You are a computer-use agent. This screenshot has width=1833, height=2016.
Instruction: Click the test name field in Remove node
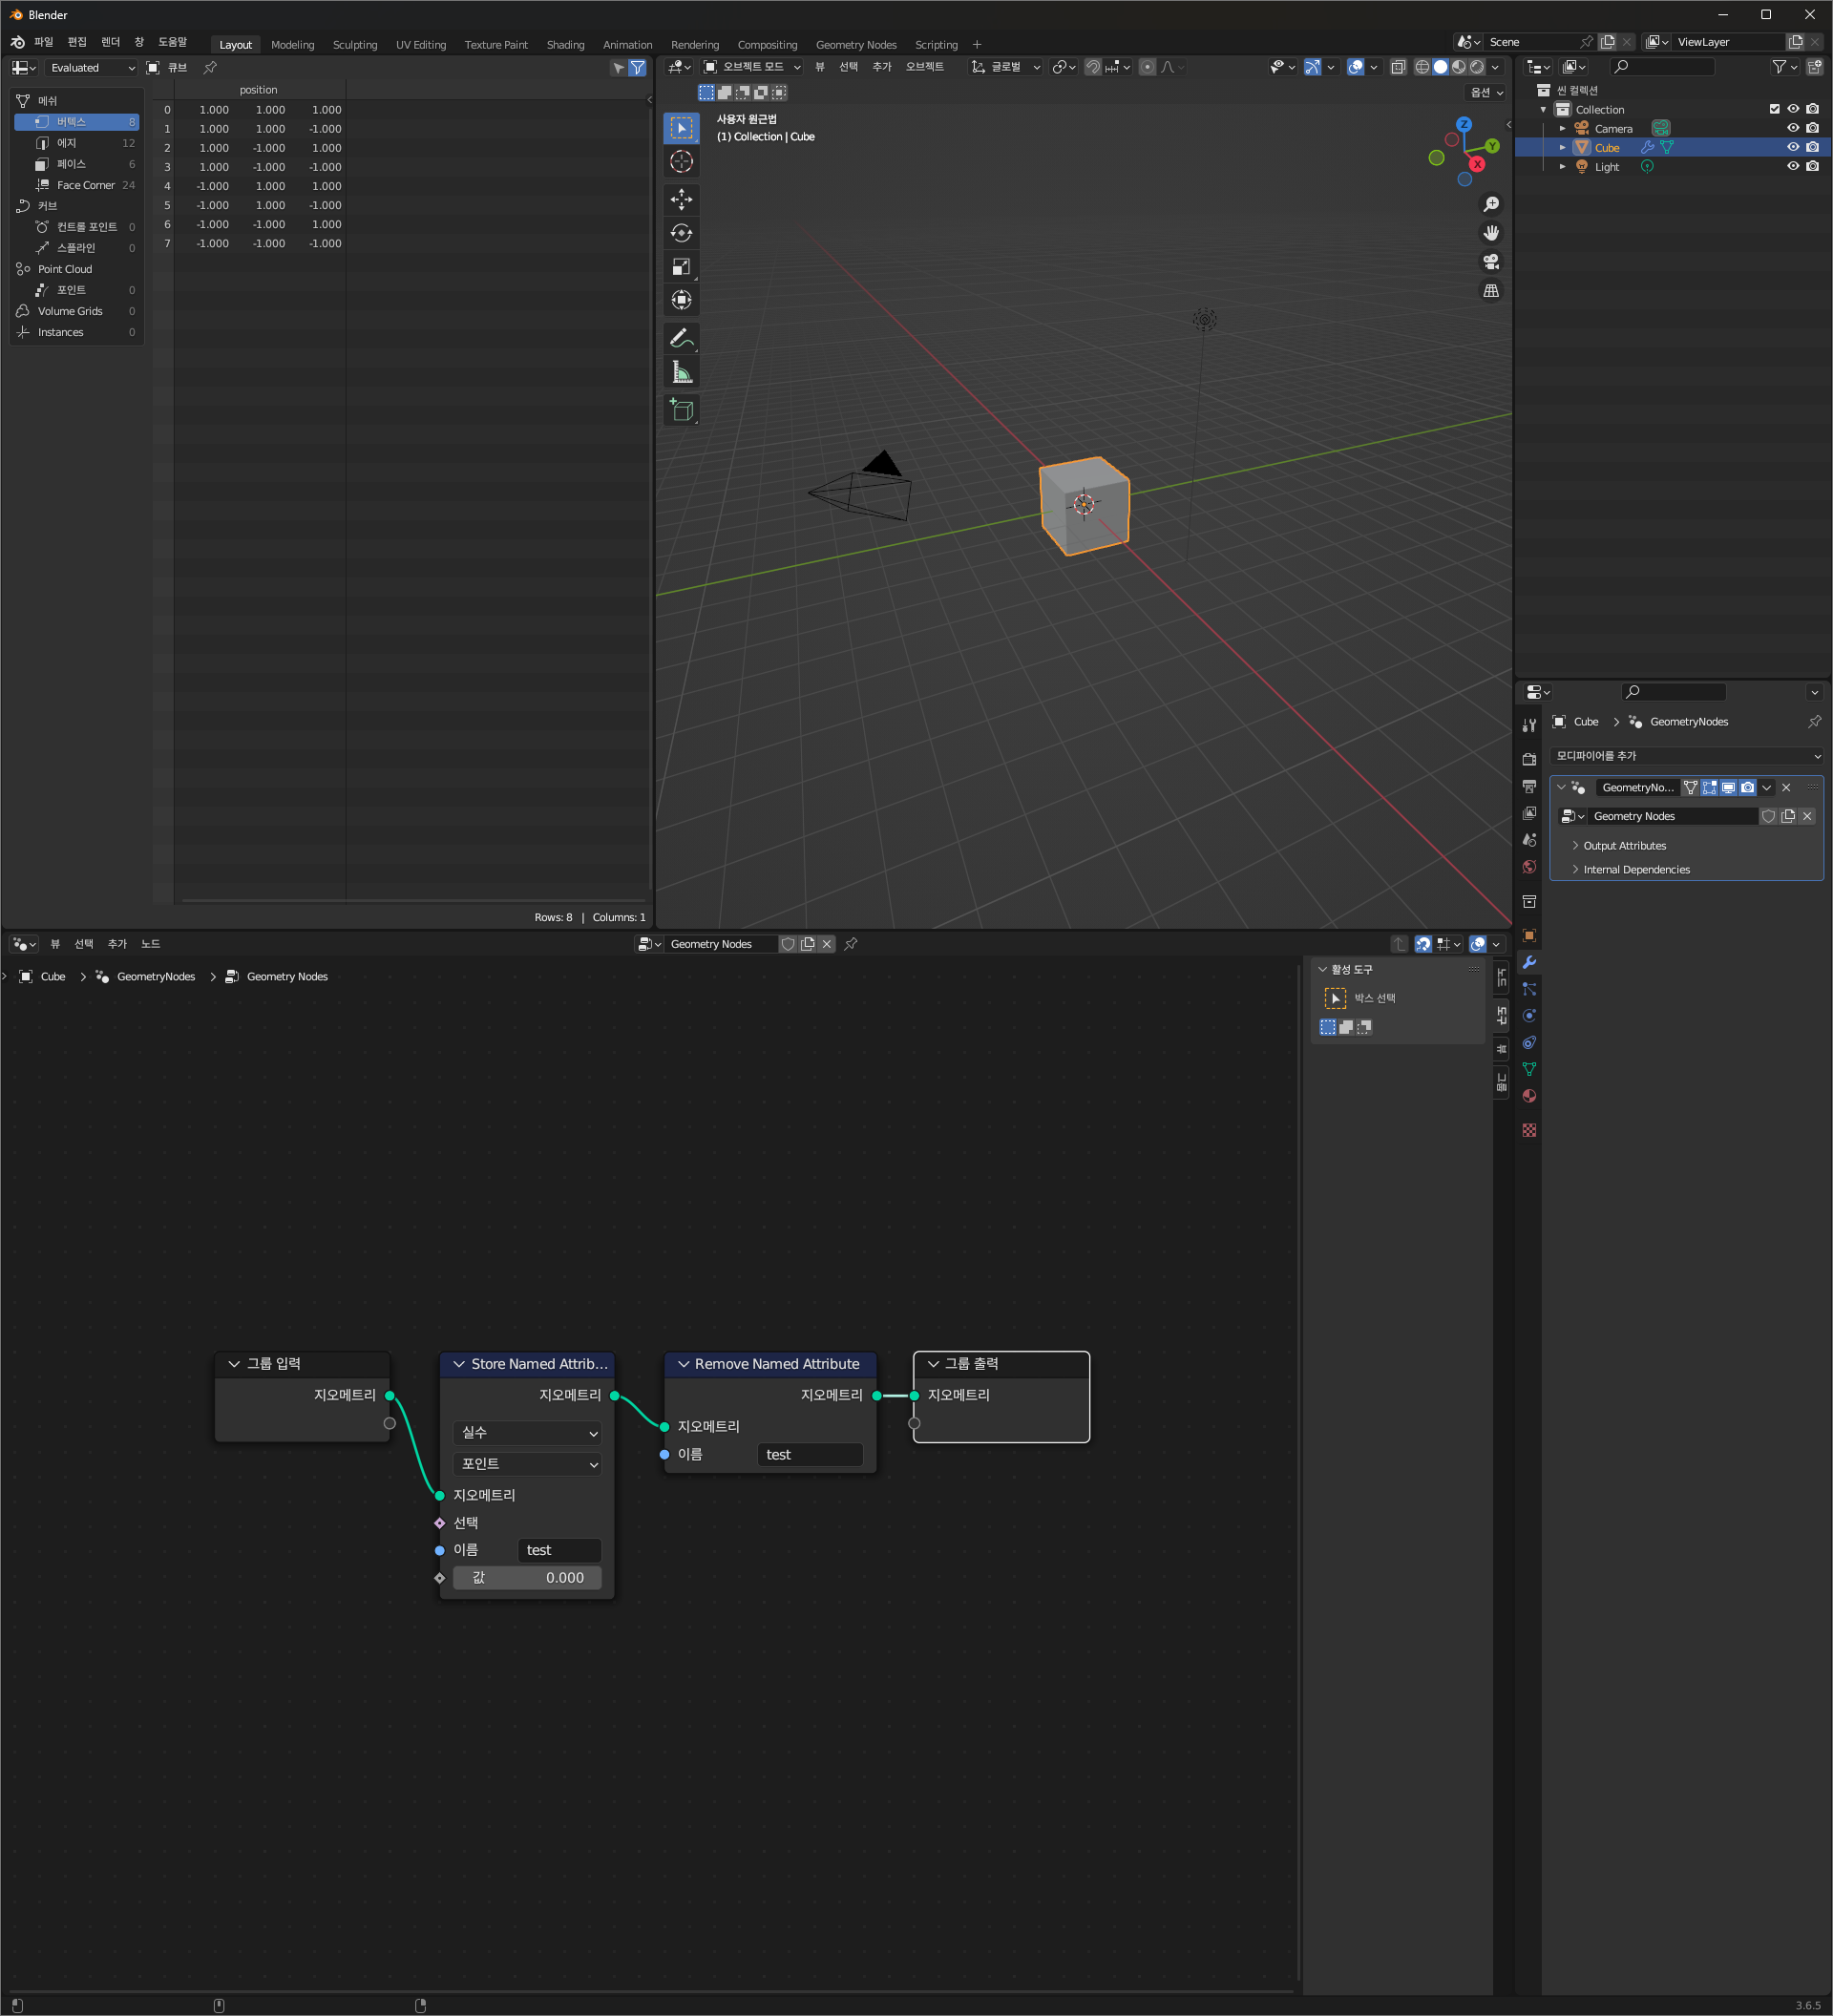(x=809, y=1454)
